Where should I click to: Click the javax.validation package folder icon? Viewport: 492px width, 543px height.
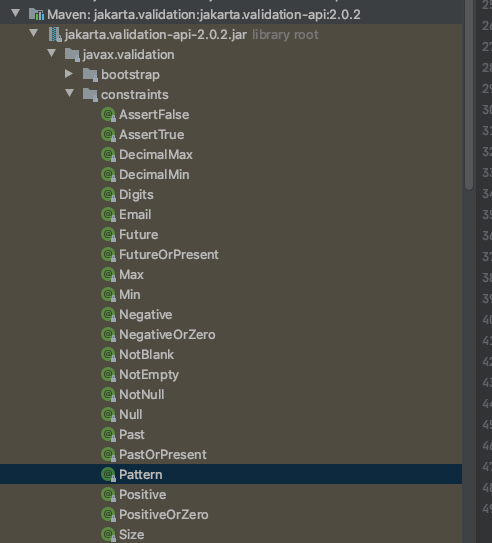pos(72,55)
